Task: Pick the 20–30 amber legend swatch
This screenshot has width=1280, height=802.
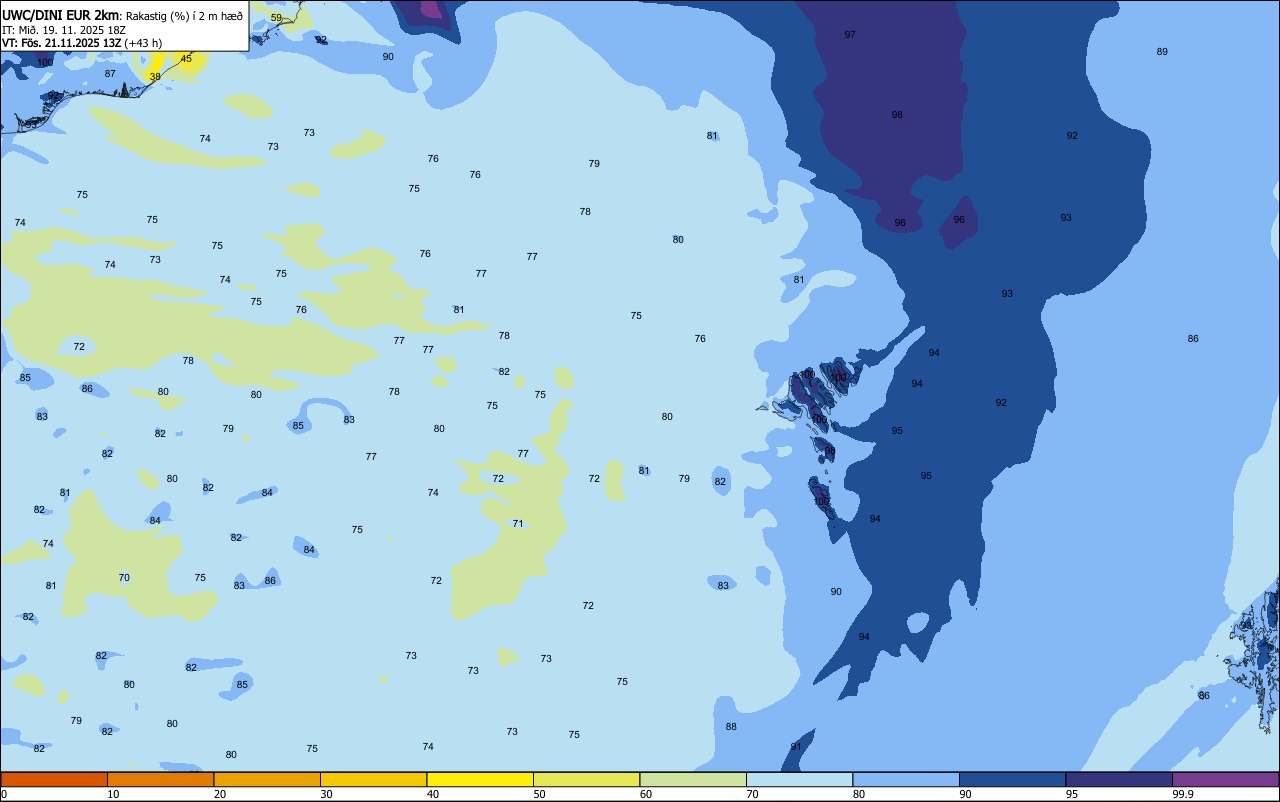Action: click(267, 779)
